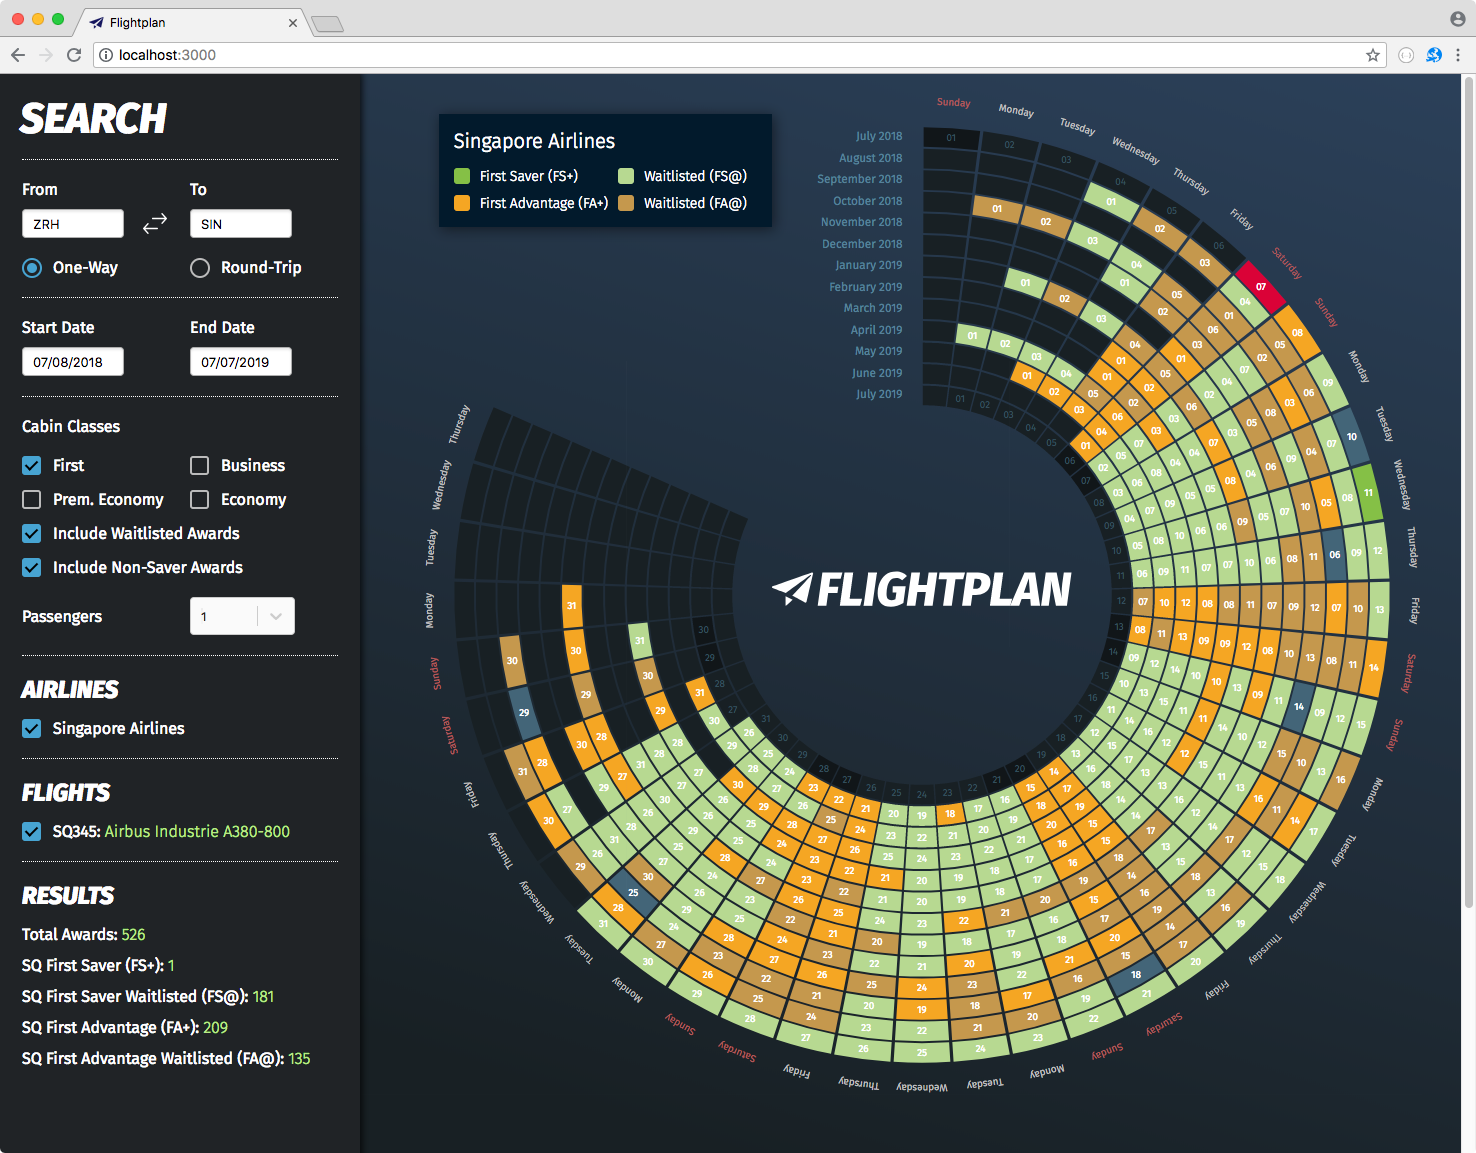Open the End Date picker field
This screenshot has width=1476, height=1153.
[241, 362]
